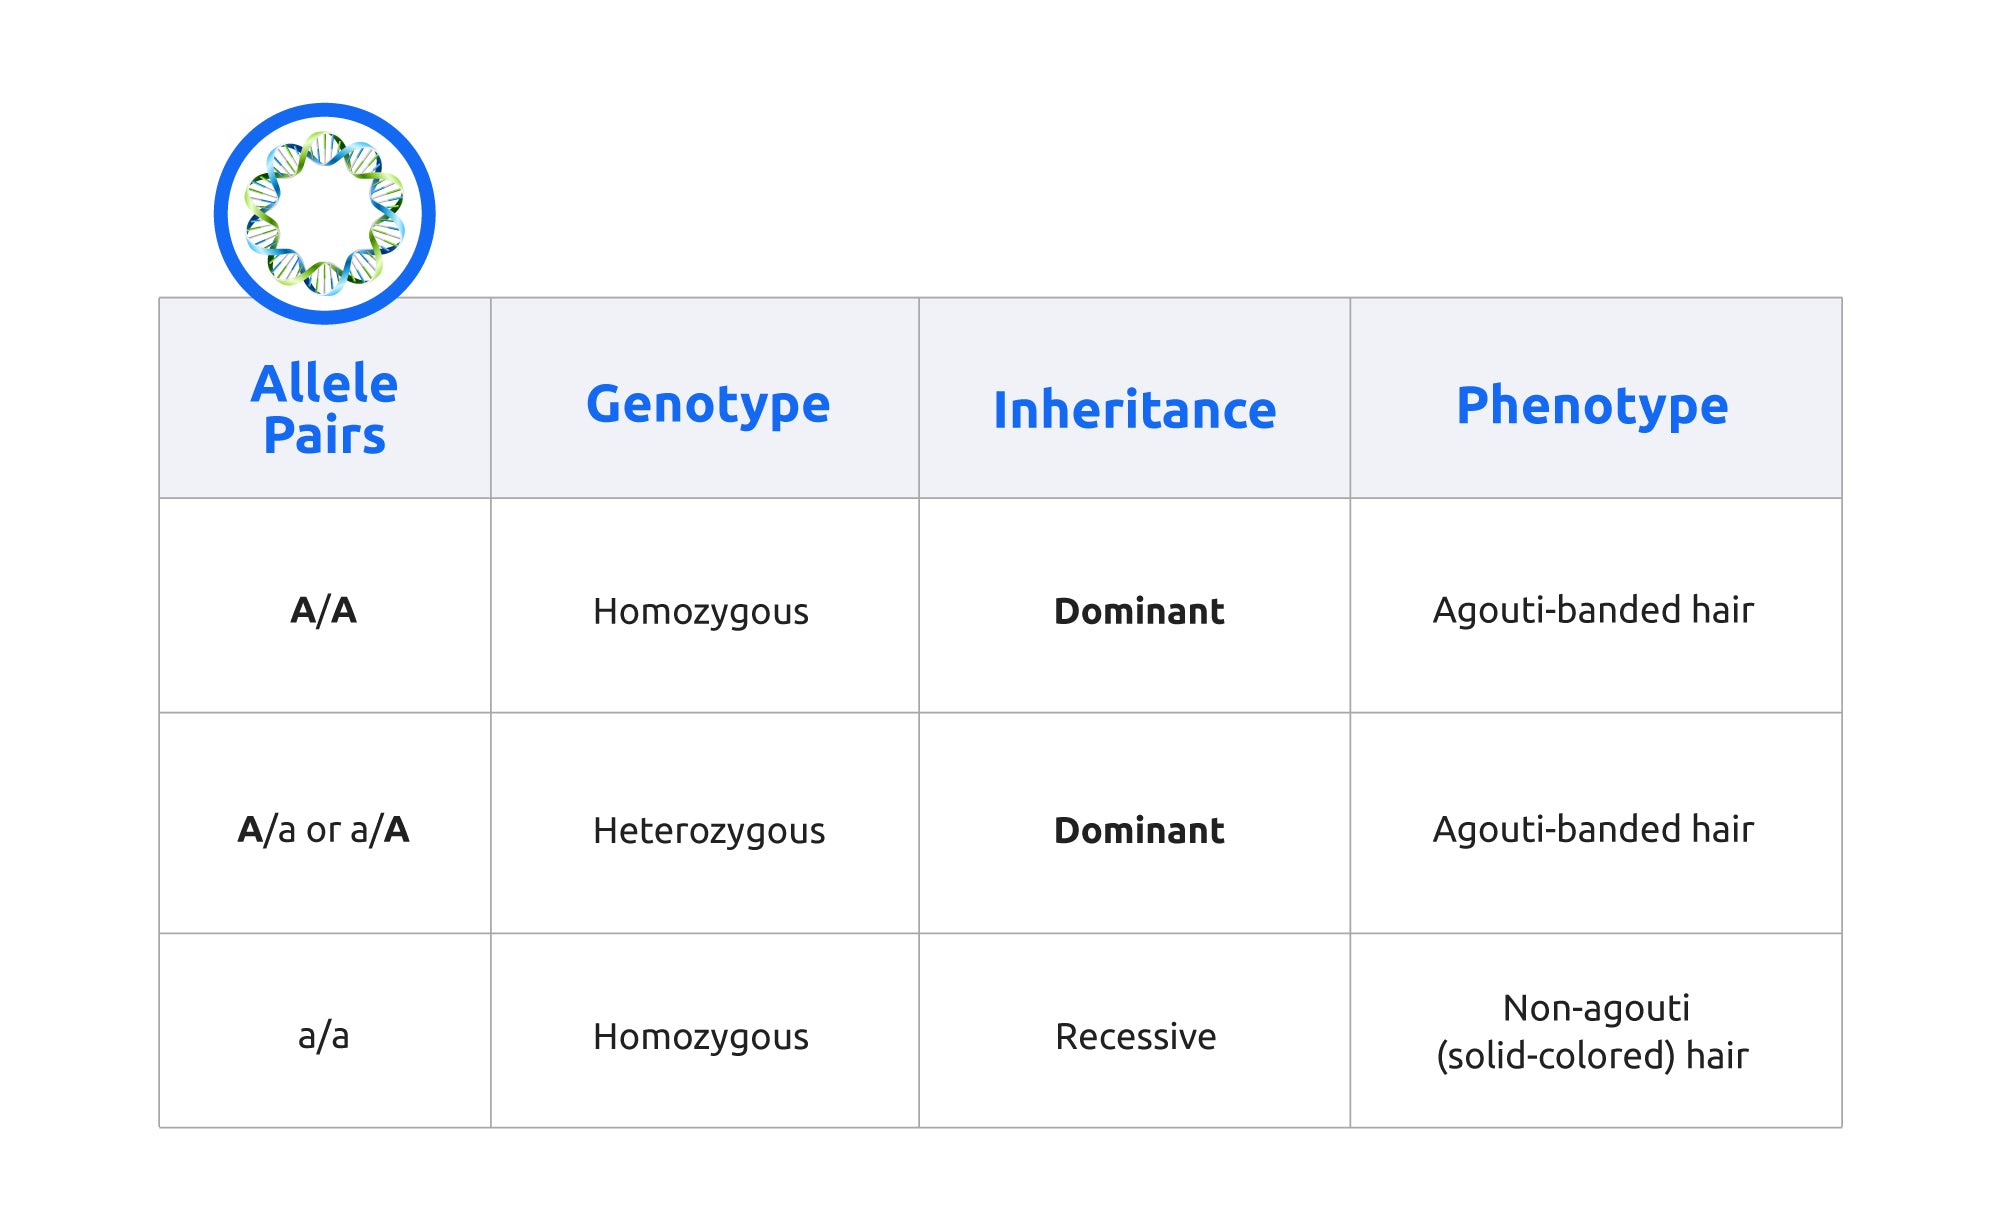This screenshot has height=1232, width=2000.
Task: Click the word Pairs in the first header
Action: pos(324,436)
